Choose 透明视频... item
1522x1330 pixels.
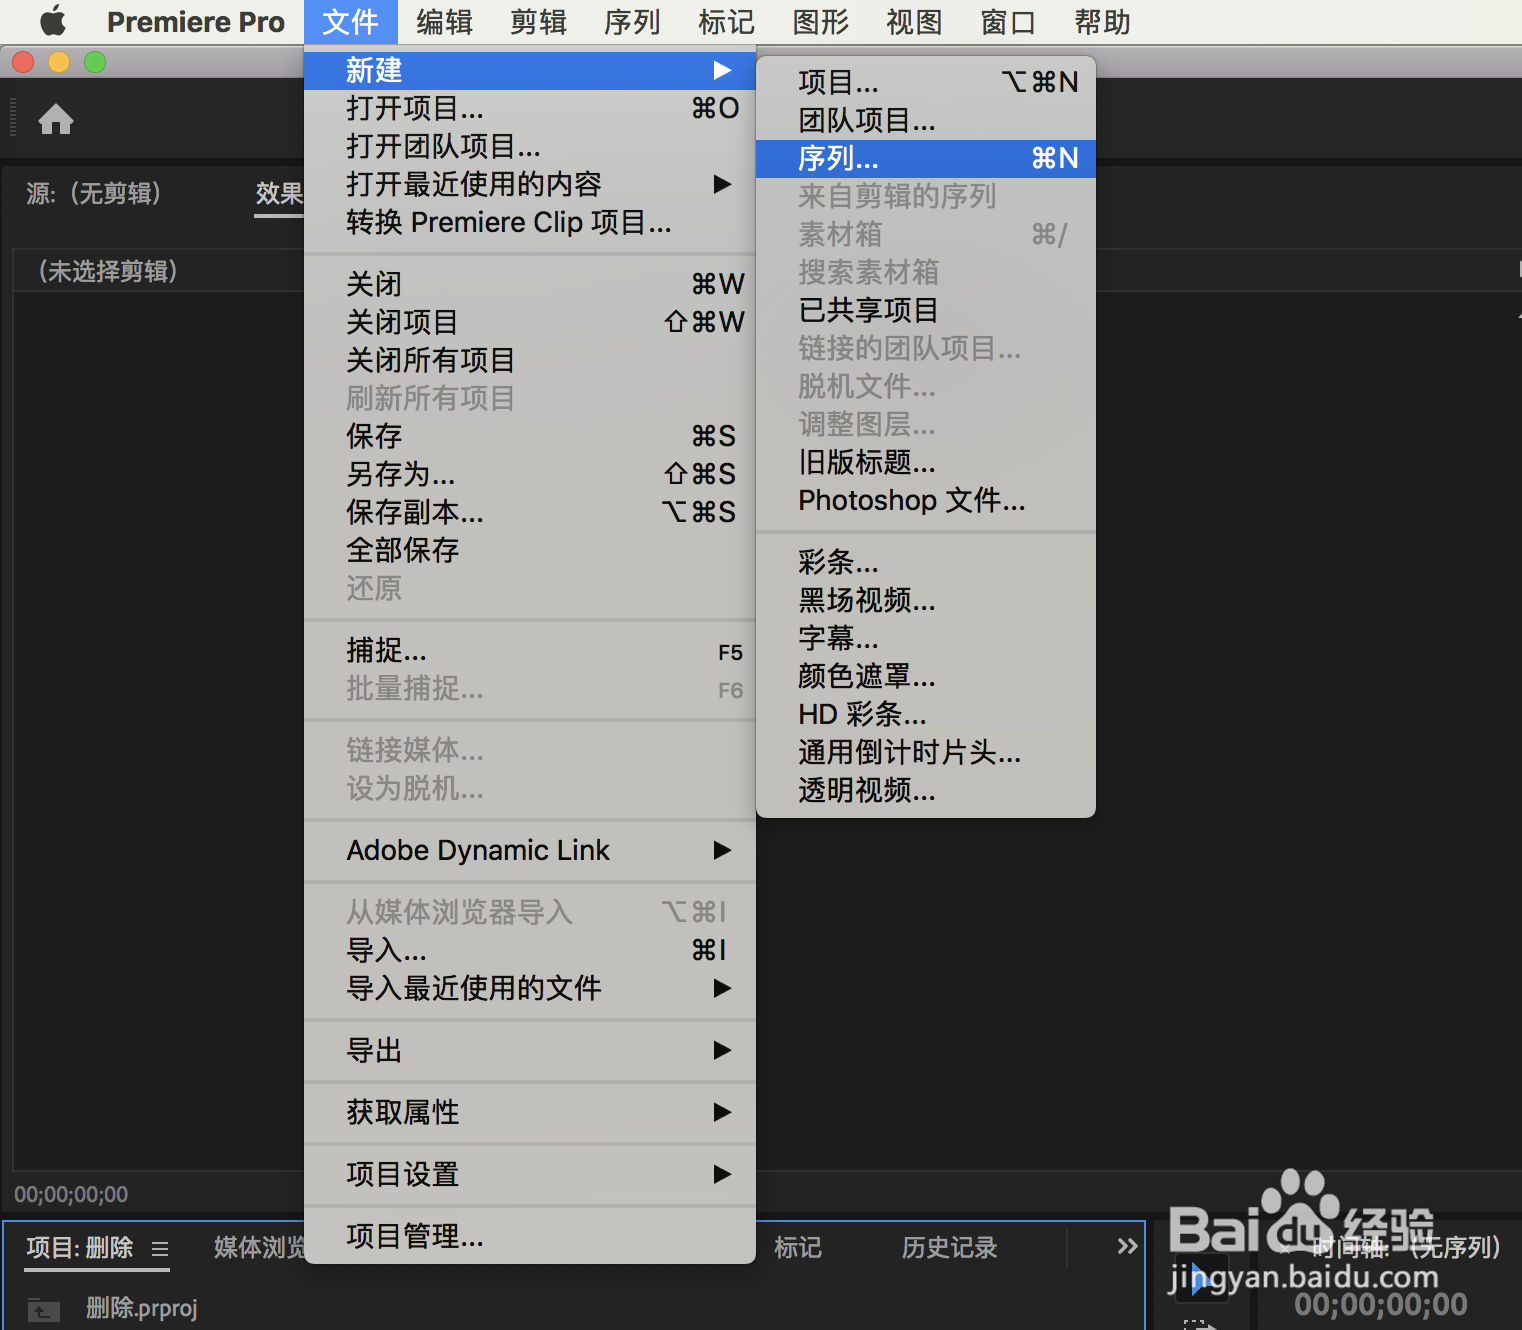point(926,790)
